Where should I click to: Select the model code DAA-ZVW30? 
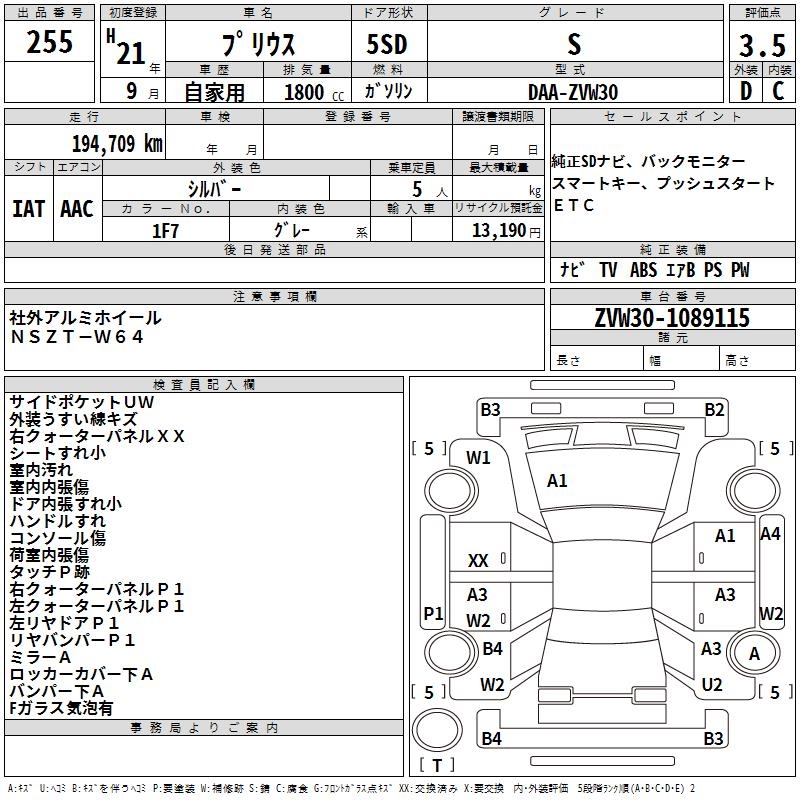[x=573, y=91]
